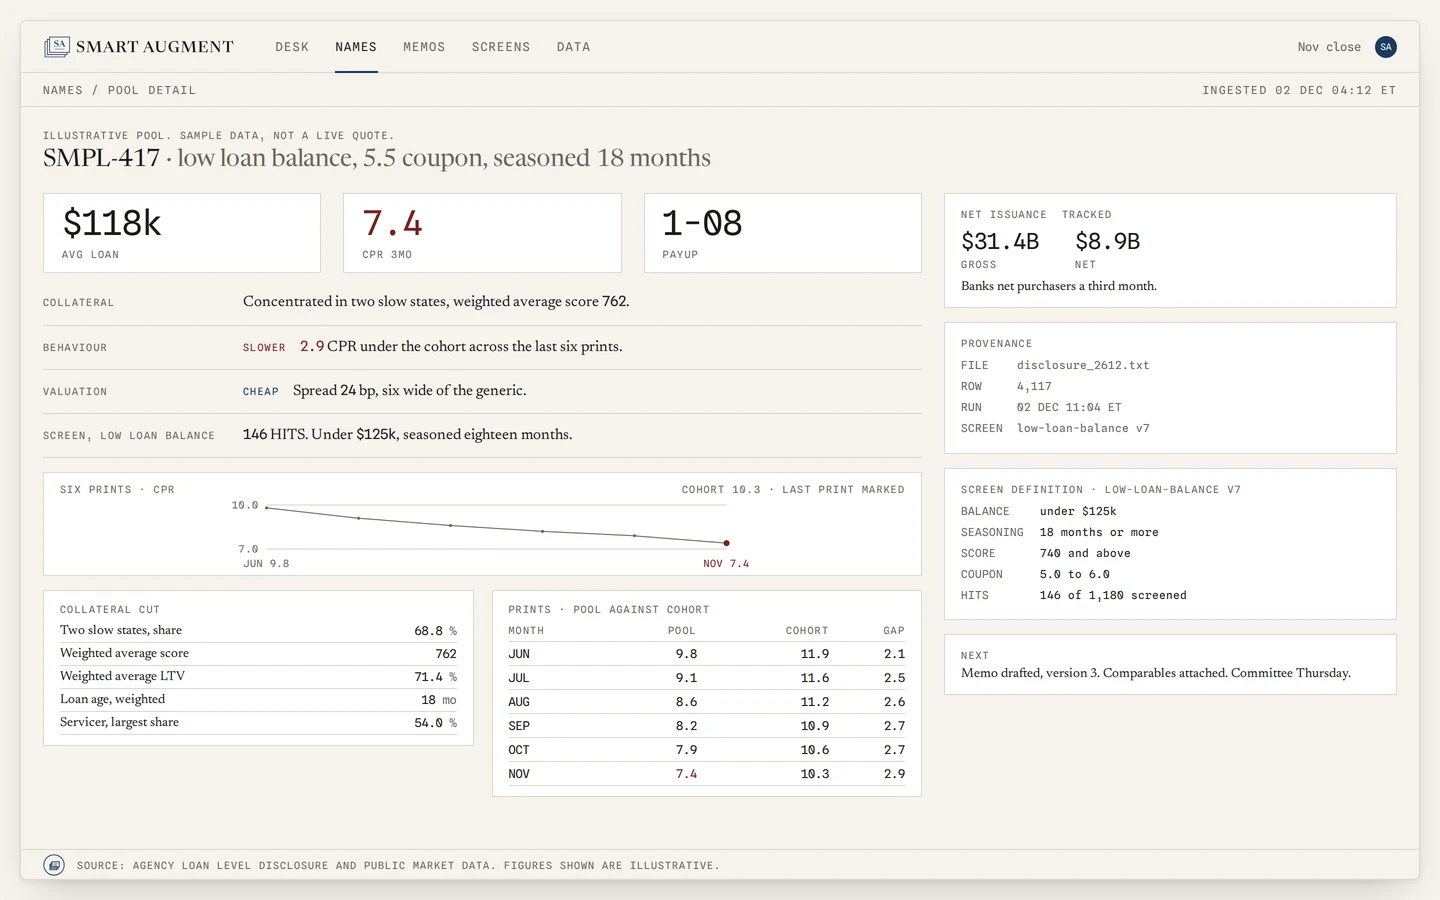The height and width of the screenshot is (900, 1440).
Task: Click Weighted average LTV row
Action: [x=258, y=676]
